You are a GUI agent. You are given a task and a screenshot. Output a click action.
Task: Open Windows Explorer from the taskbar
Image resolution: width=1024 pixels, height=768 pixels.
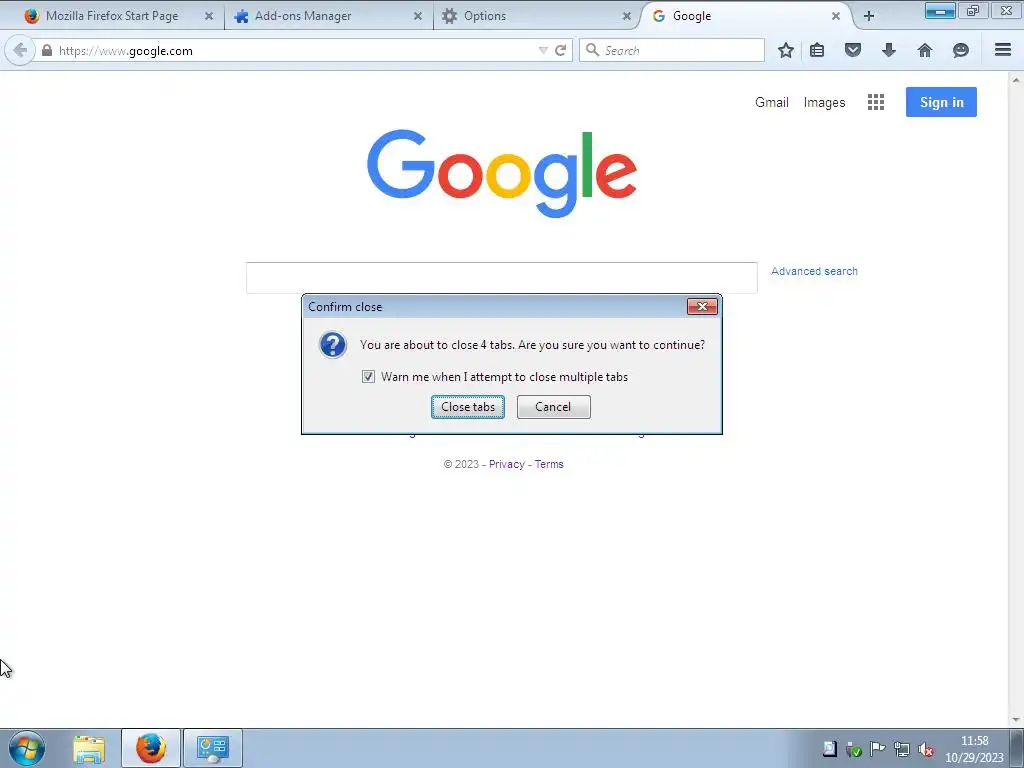[89, 748]
